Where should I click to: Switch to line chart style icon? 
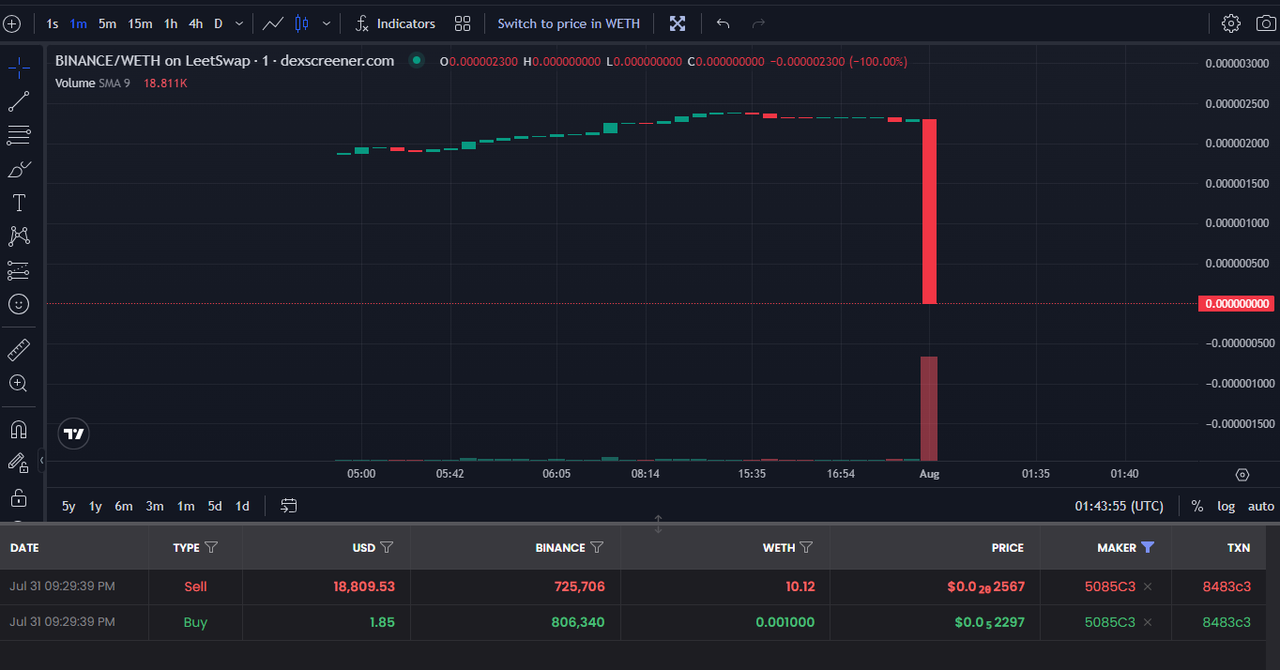(x=273, y=23)
